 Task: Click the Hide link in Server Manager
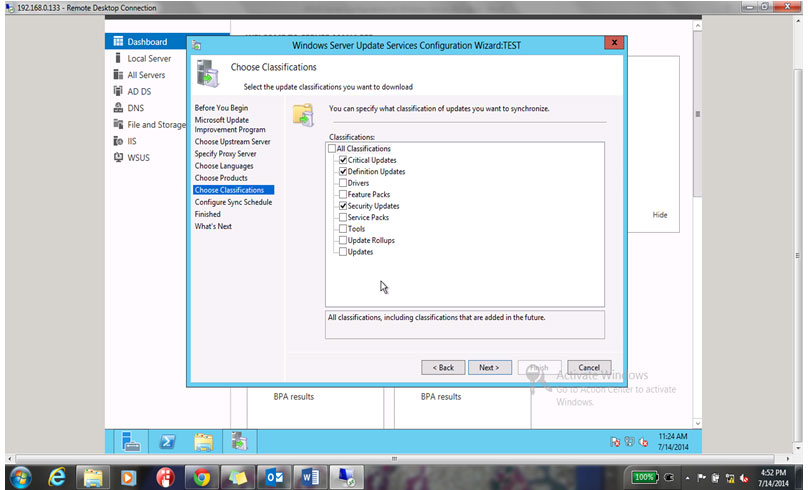point(660,215)
